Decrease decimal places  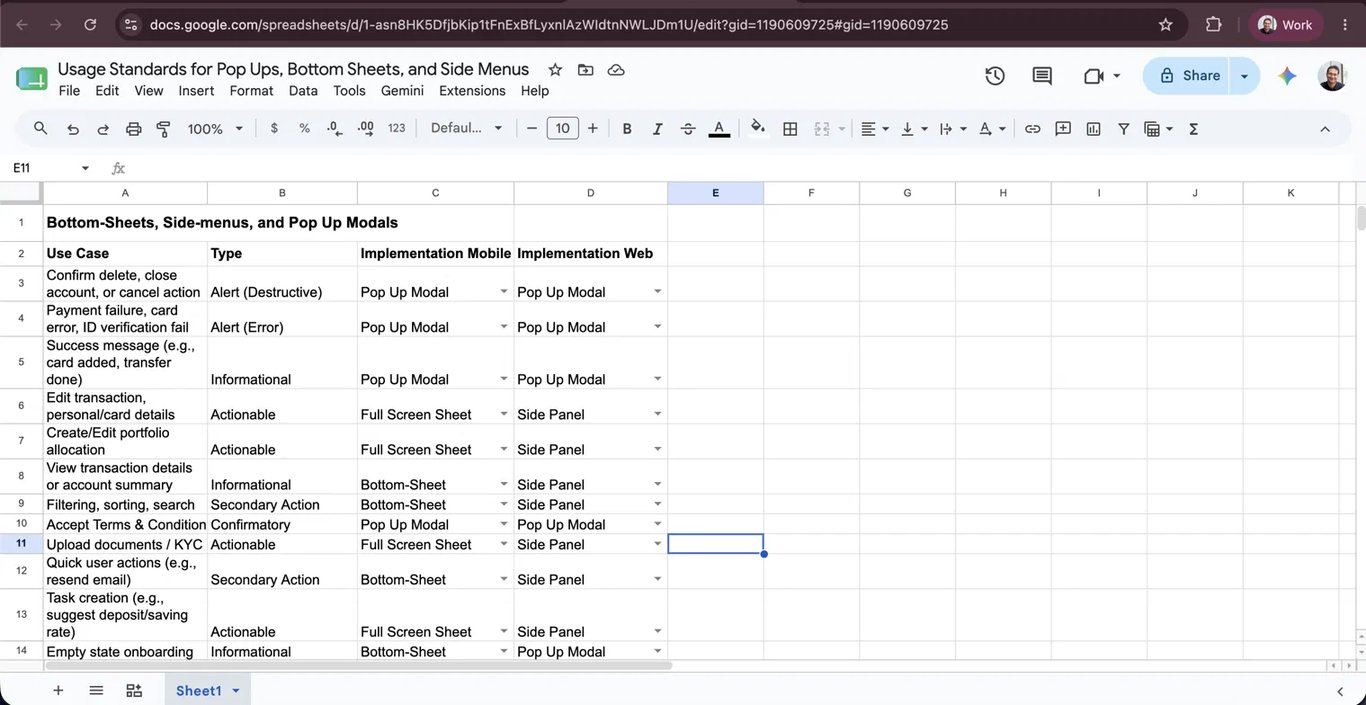[x=335, y=128]
